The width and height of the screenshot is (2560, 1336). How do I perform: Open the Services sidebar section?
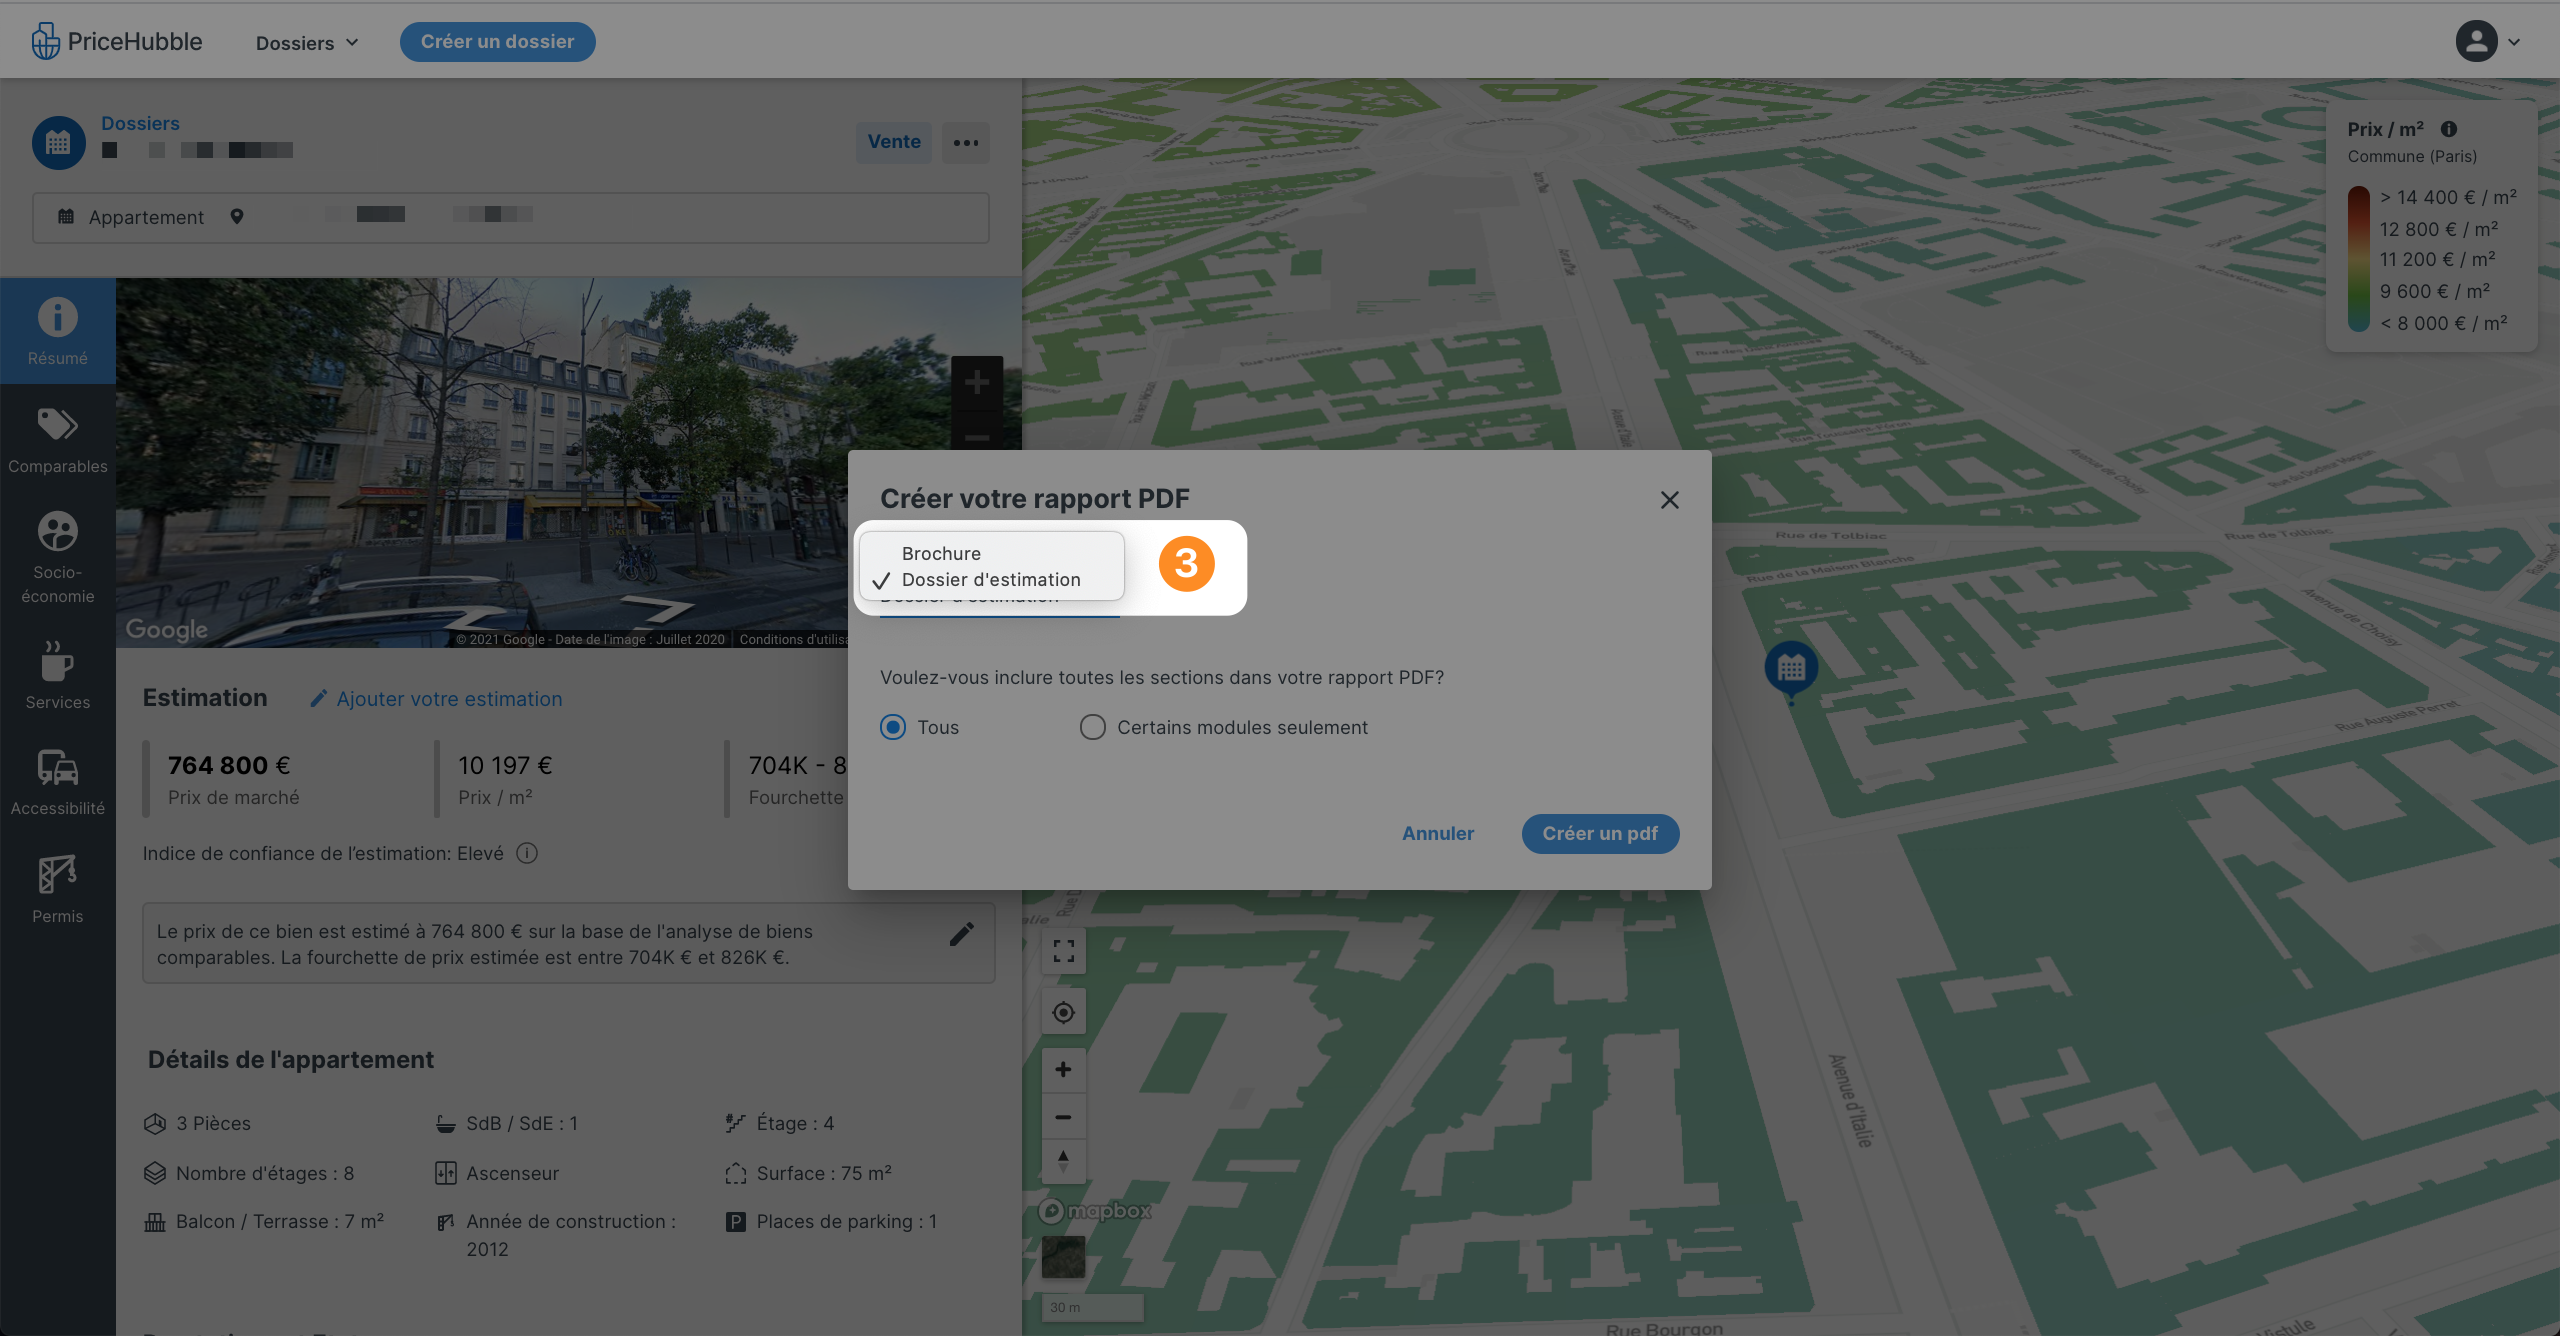58,675
